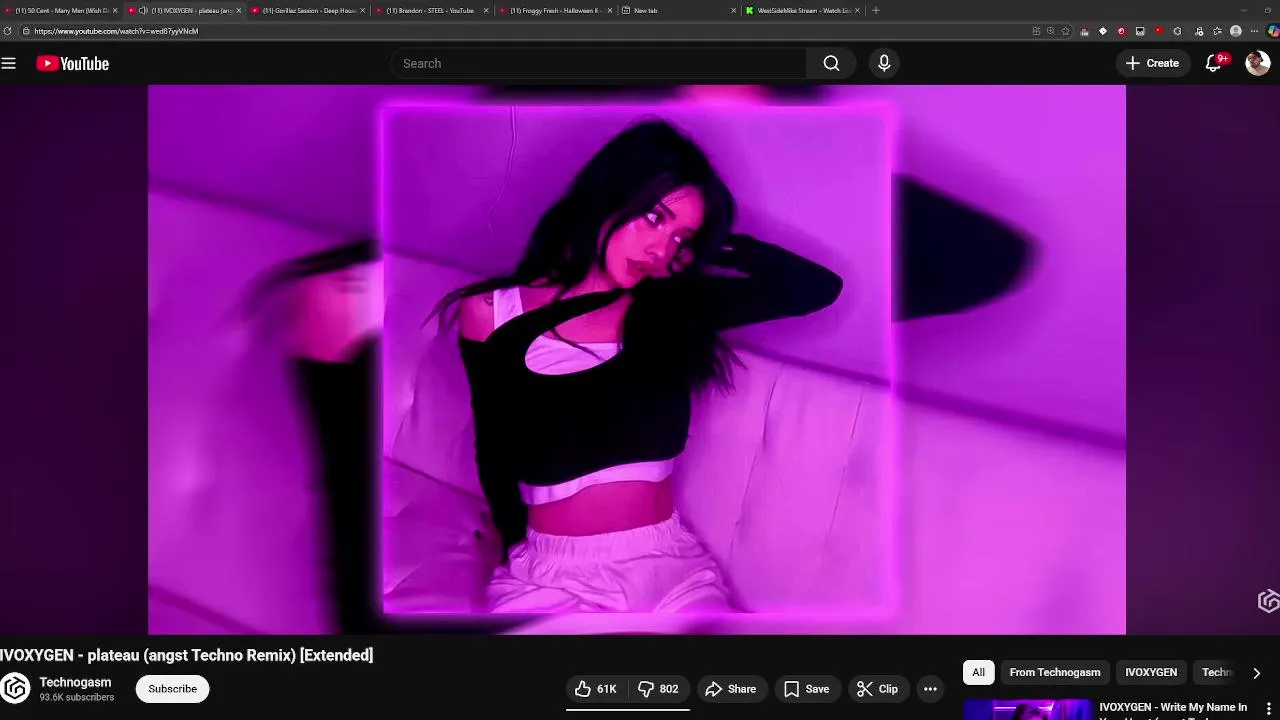The width and height of the screenshot is (1280, 720).
Task: Open the YouTube guide hamburger menu
Action: tap(9, 63)
